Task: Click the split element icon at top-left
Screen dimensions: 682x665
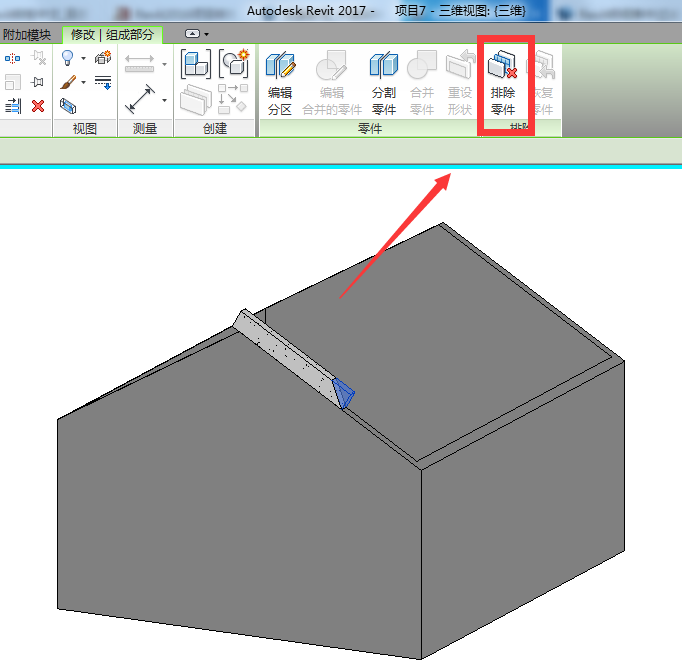Action: pos(13,59)
